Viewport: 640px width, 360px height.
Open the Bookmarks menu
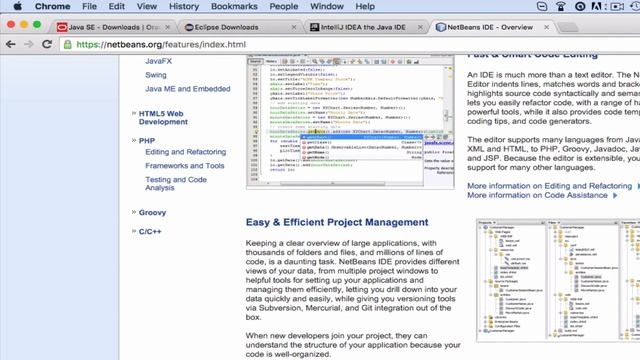pyautogui.click(x=234, y=6)
